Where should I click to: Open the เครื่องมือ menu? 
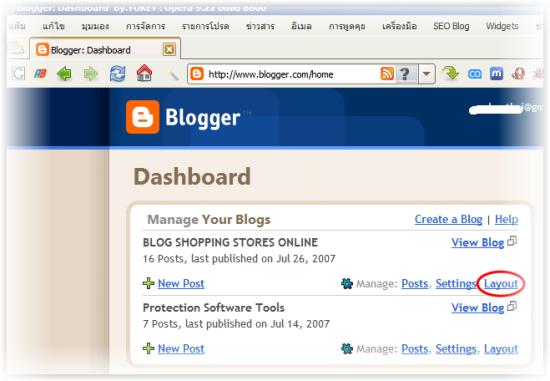(x=399, y=26)
